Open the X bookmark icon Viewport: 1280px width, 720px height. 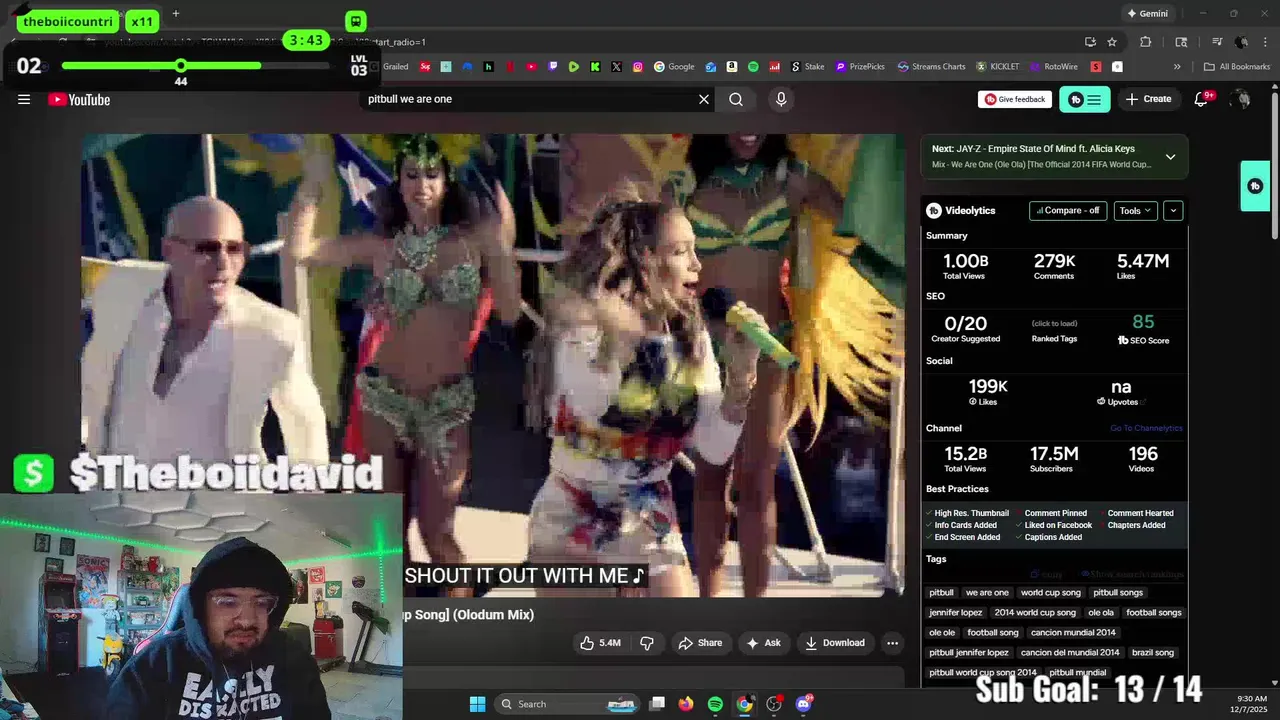coord(616,67)
